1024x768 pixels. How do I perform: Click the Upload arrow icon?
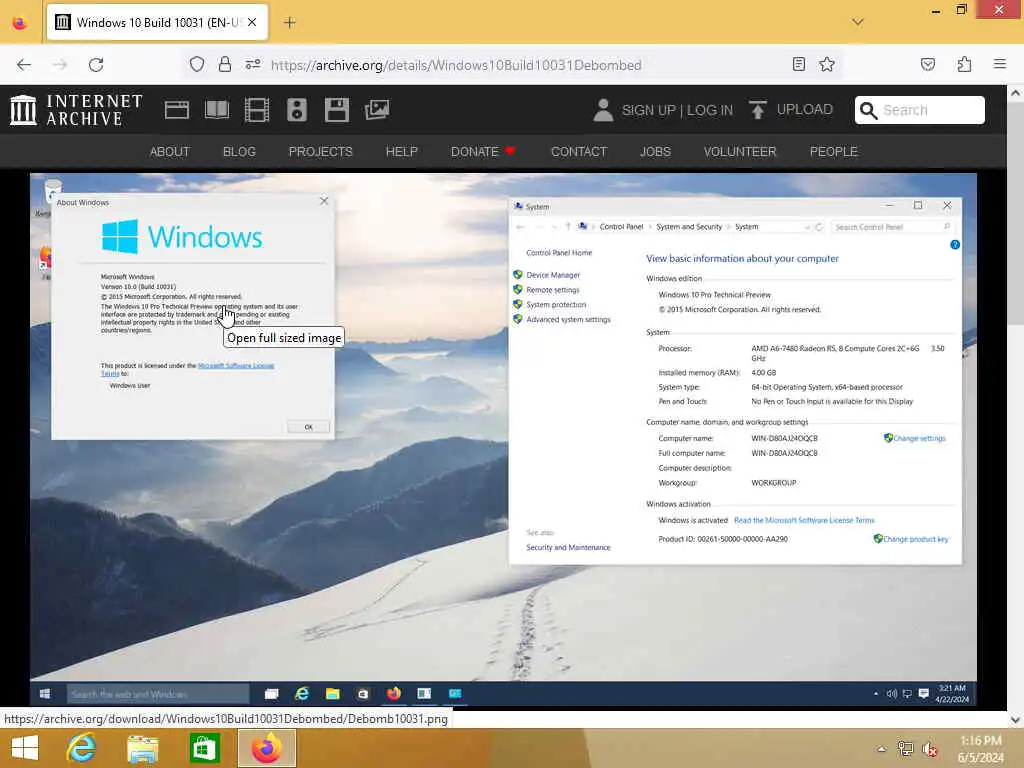[x=758, y=110]
